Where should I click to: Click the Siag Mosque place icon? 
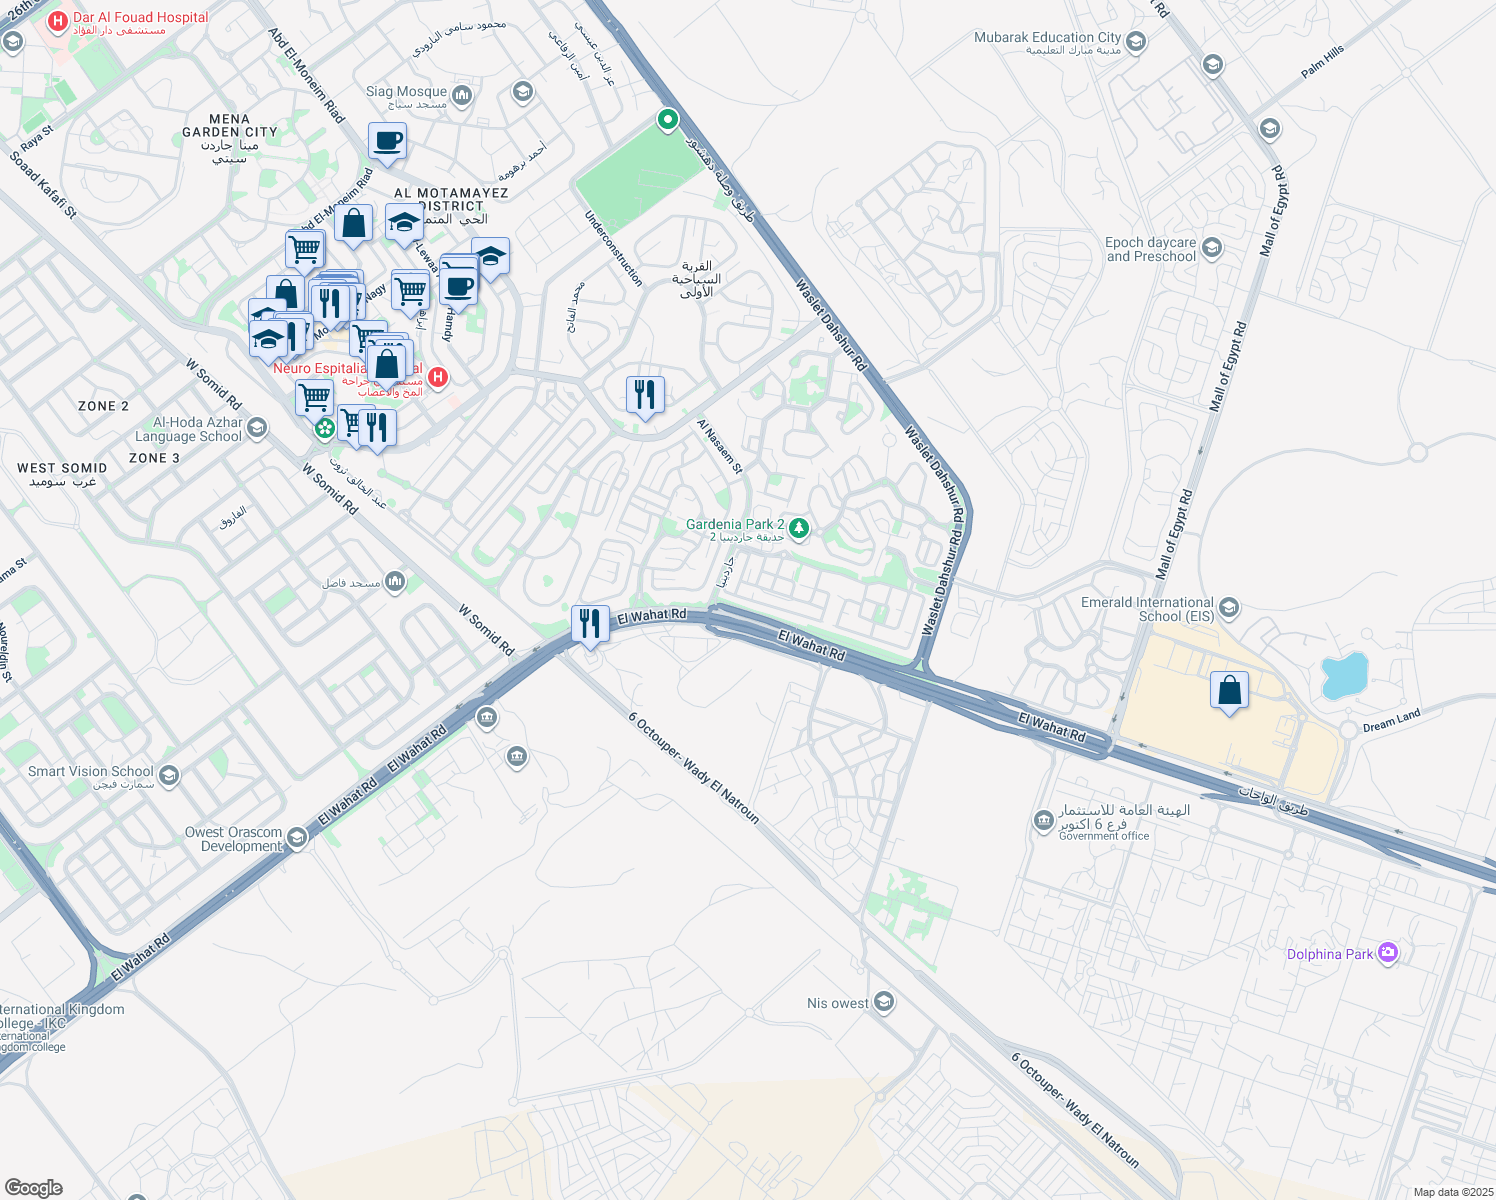point(462,96)
